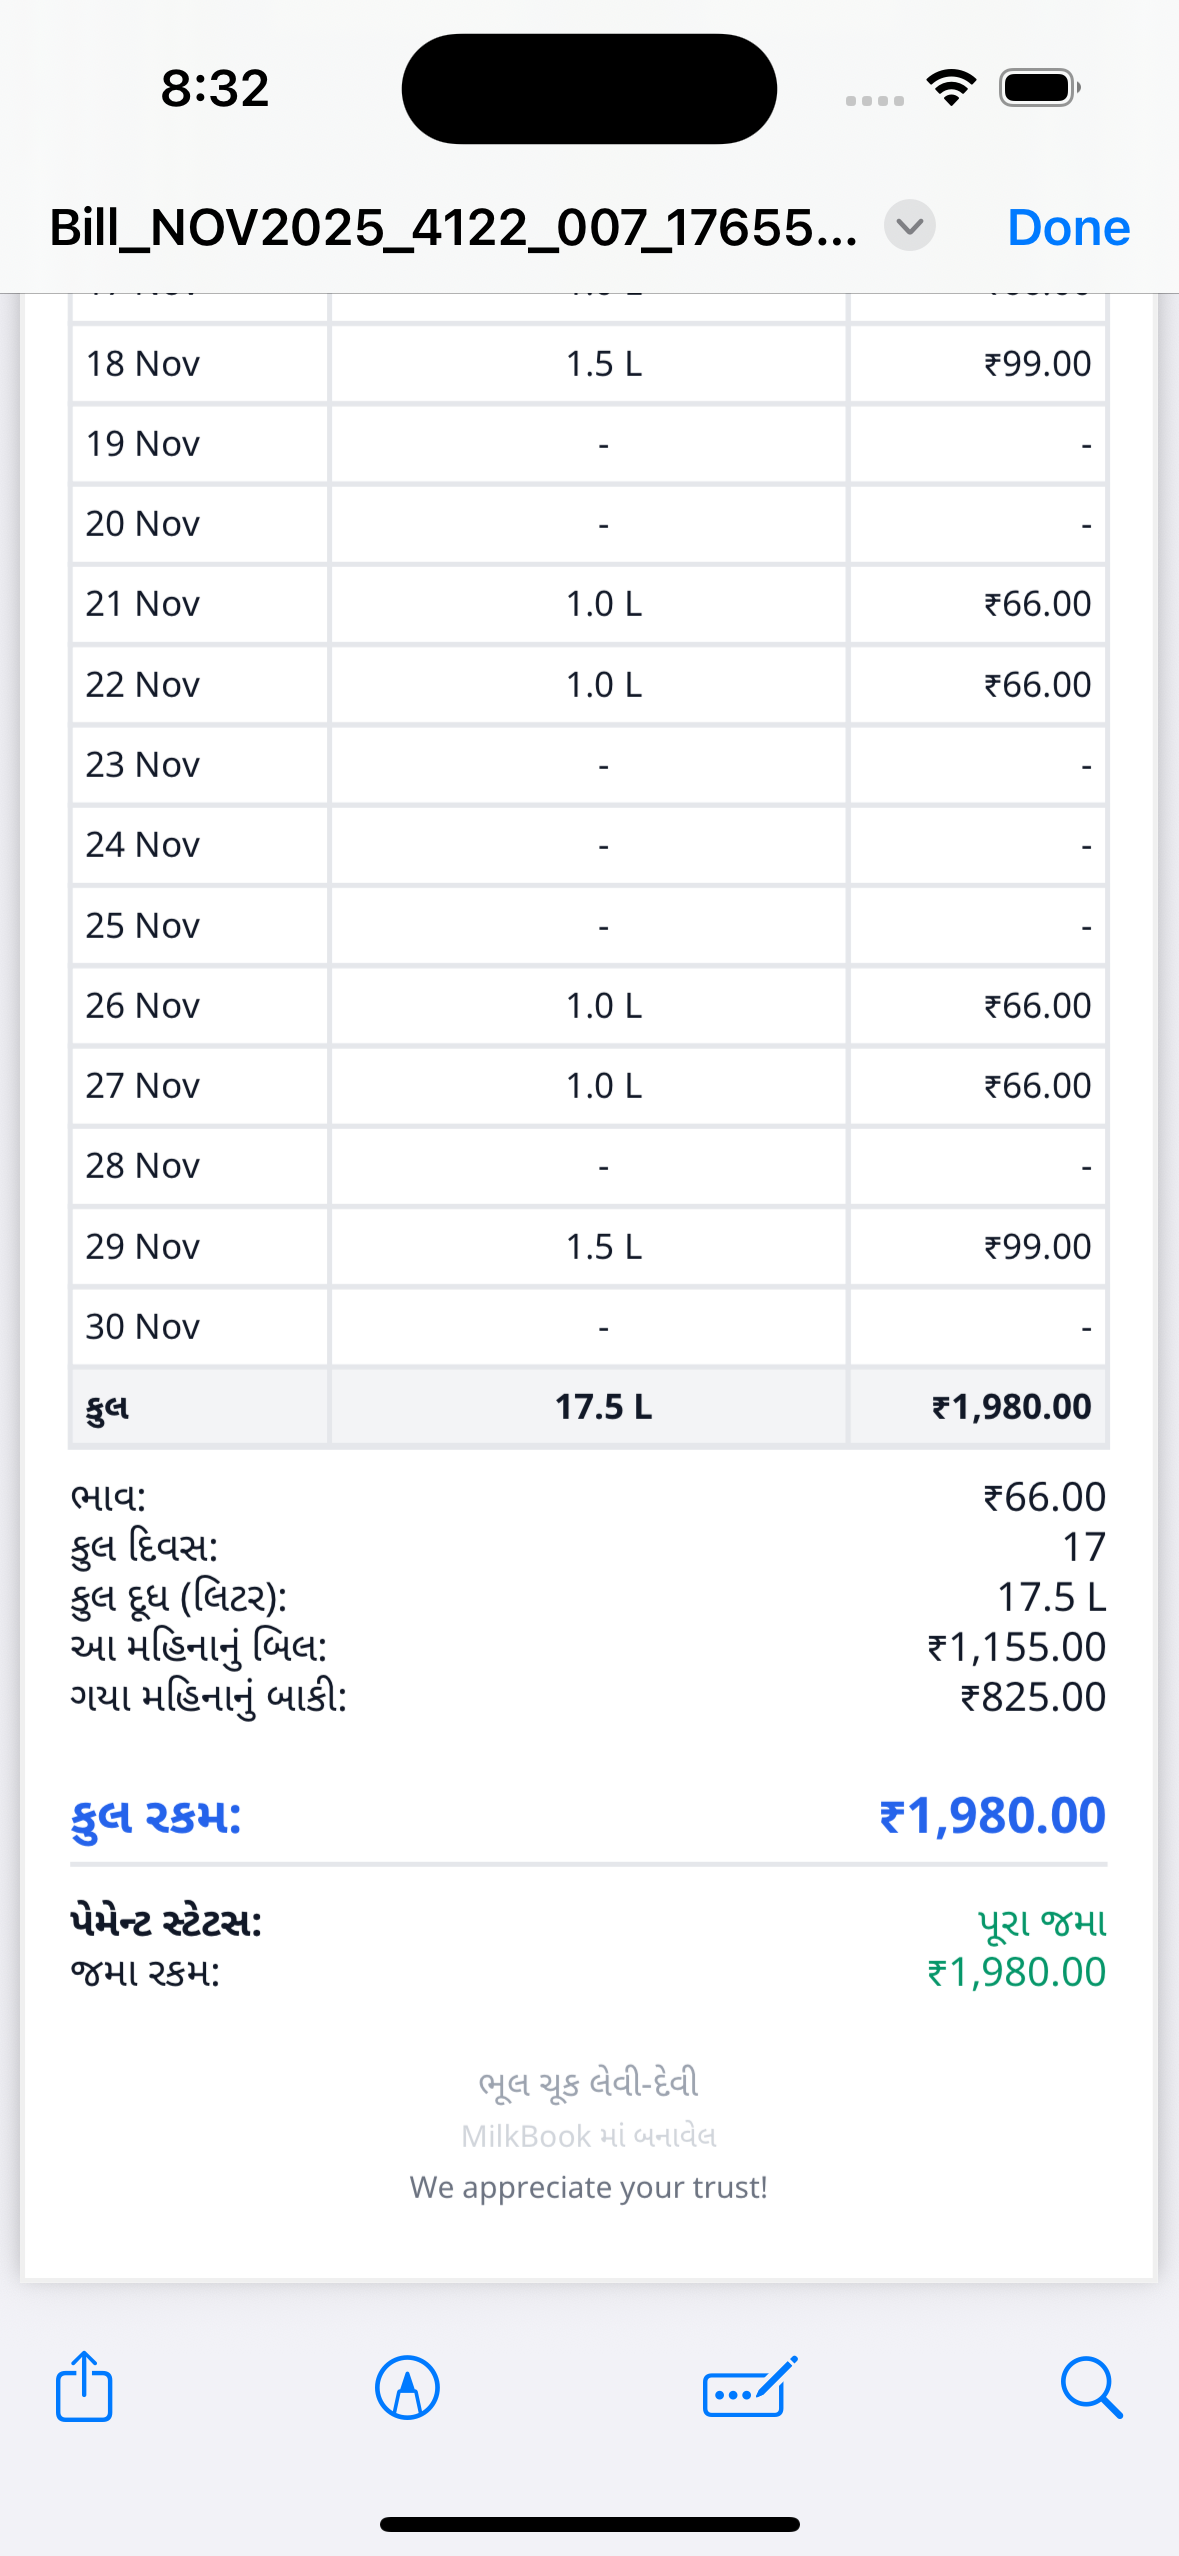Screen dimensions: 1179x2556
Task: Tap the Search magnifier icon
Action: click(1091, 2387)
